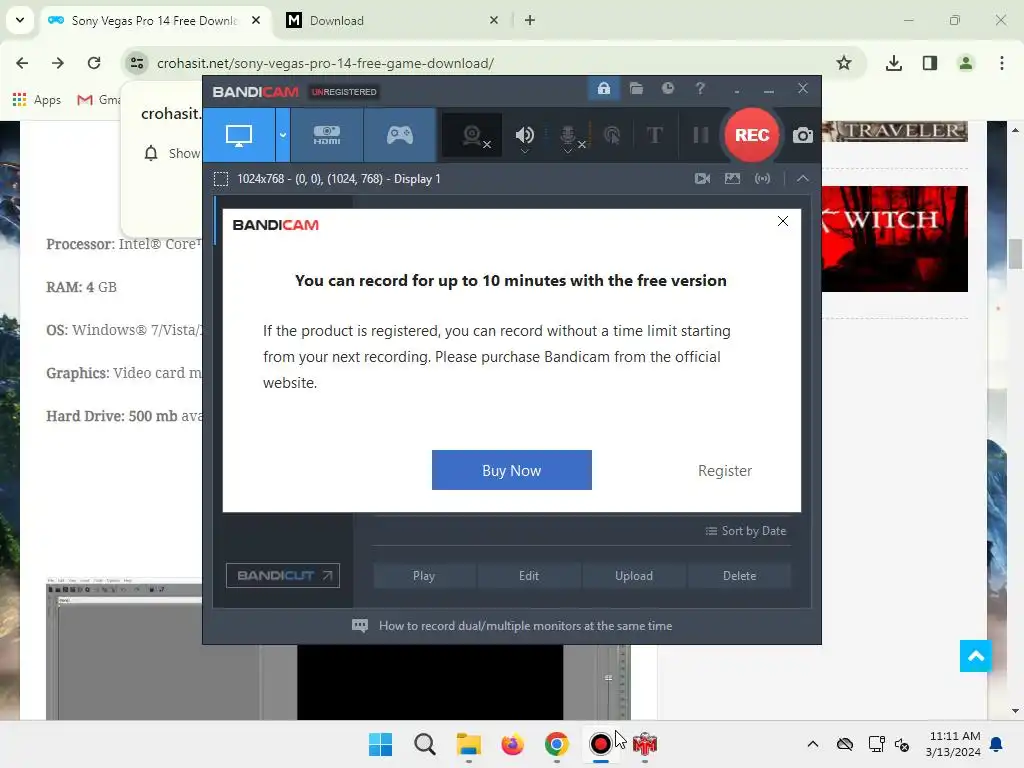Open the Bandicut link button

pos(283,575)
